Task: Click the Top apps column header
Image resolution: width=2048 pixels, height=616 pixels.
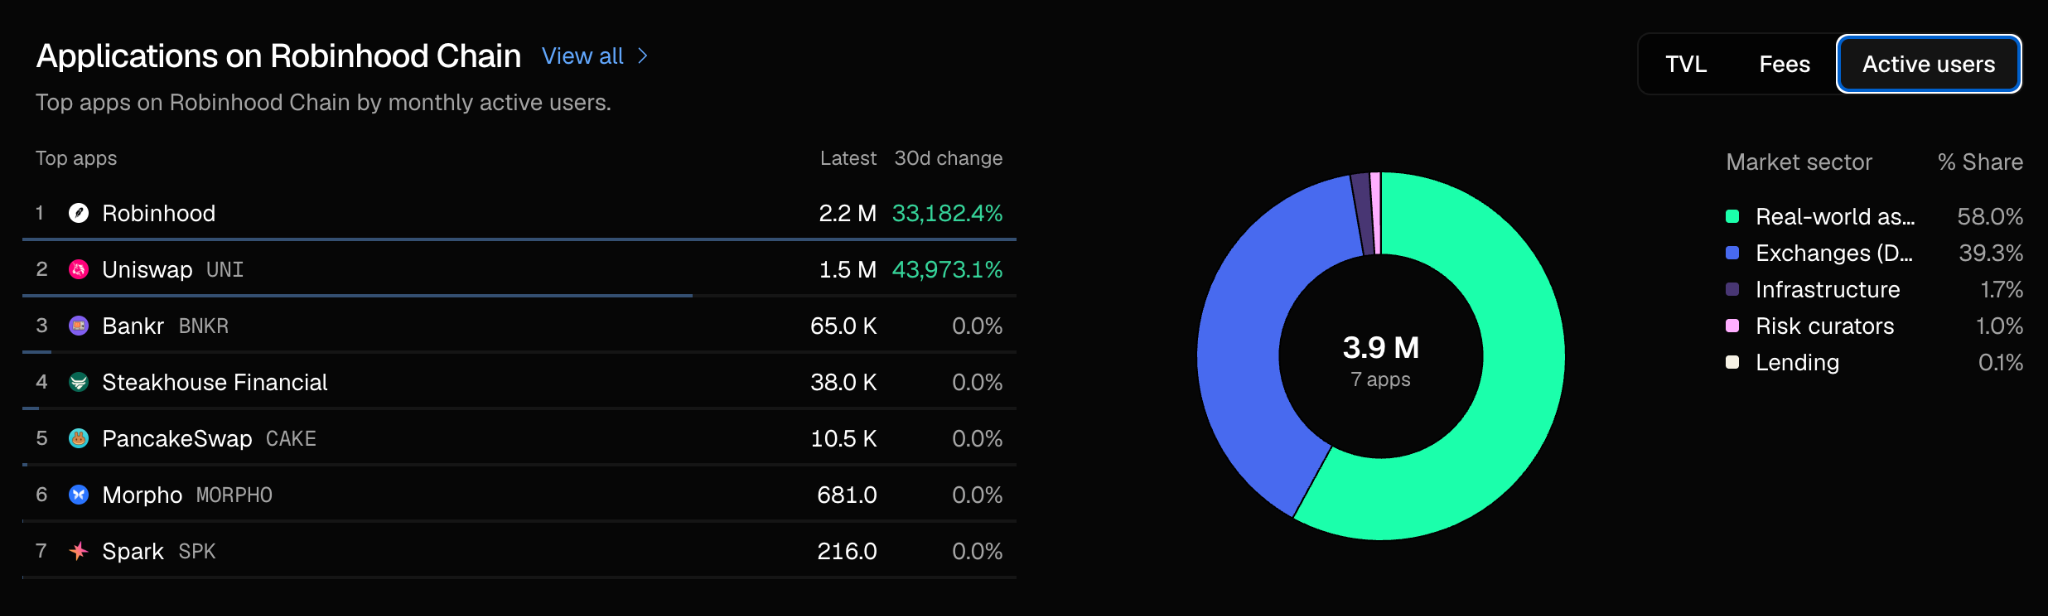Action: click(x=76, y=159)
